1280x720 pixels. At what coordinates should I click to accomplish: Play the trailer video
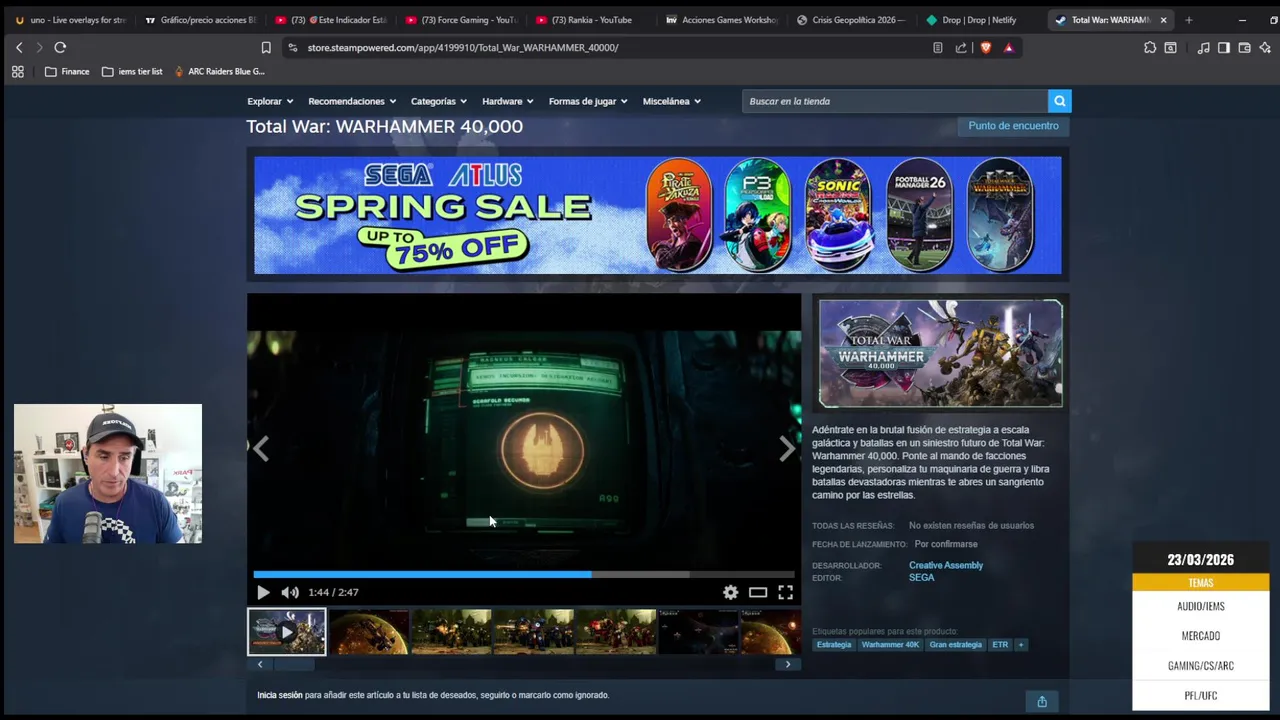click(x=263, y=592)
